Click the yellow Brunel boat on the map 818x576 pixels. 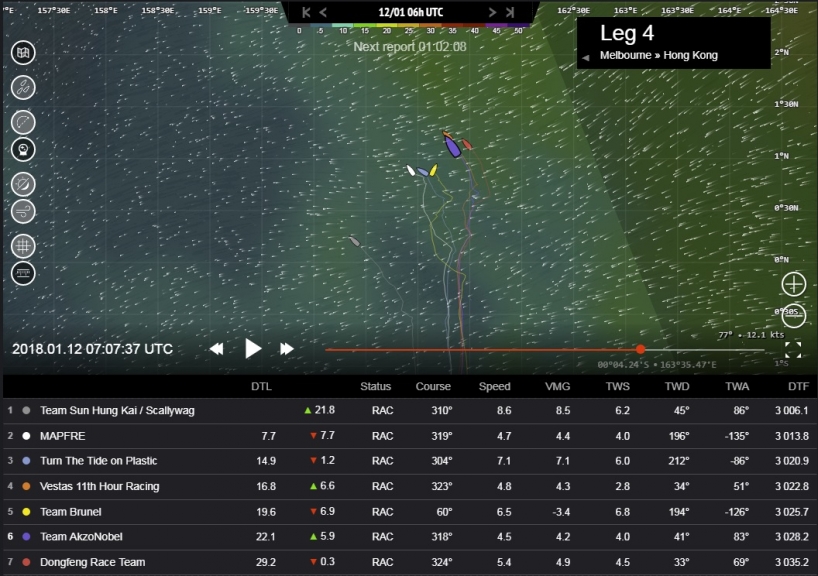tap(434, 170)
